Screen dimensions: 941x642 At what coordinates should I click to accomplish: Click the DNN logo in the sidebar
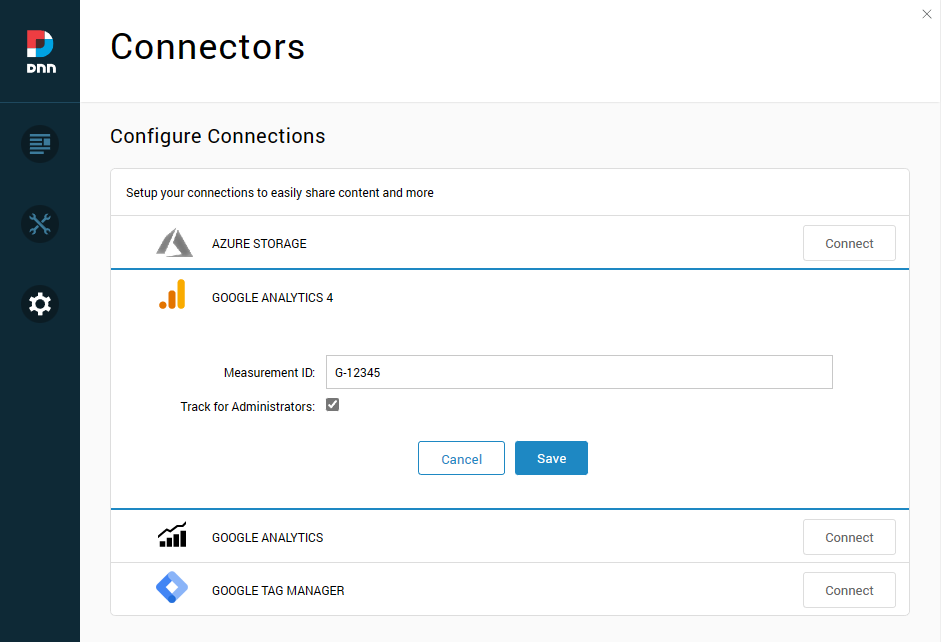pyautogui.click(x=40, y=51)
